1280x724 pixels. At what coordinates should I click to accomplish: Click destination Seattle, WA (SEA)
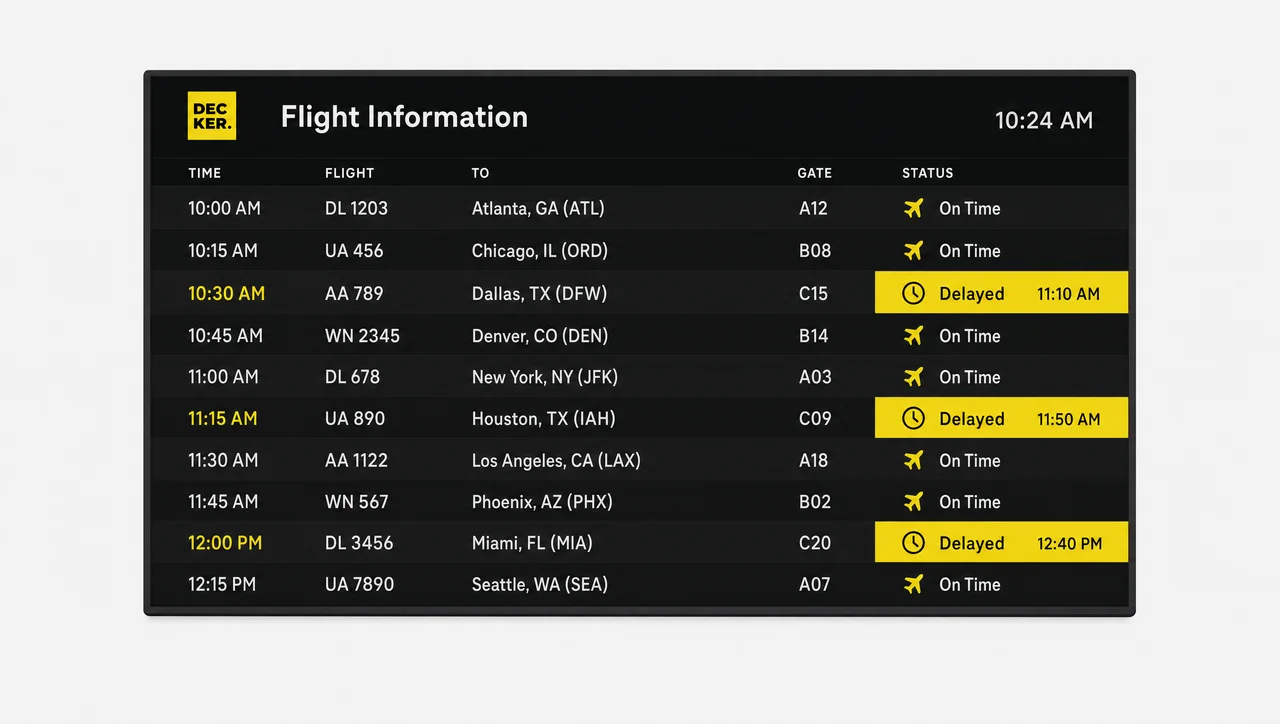(540, 585)
